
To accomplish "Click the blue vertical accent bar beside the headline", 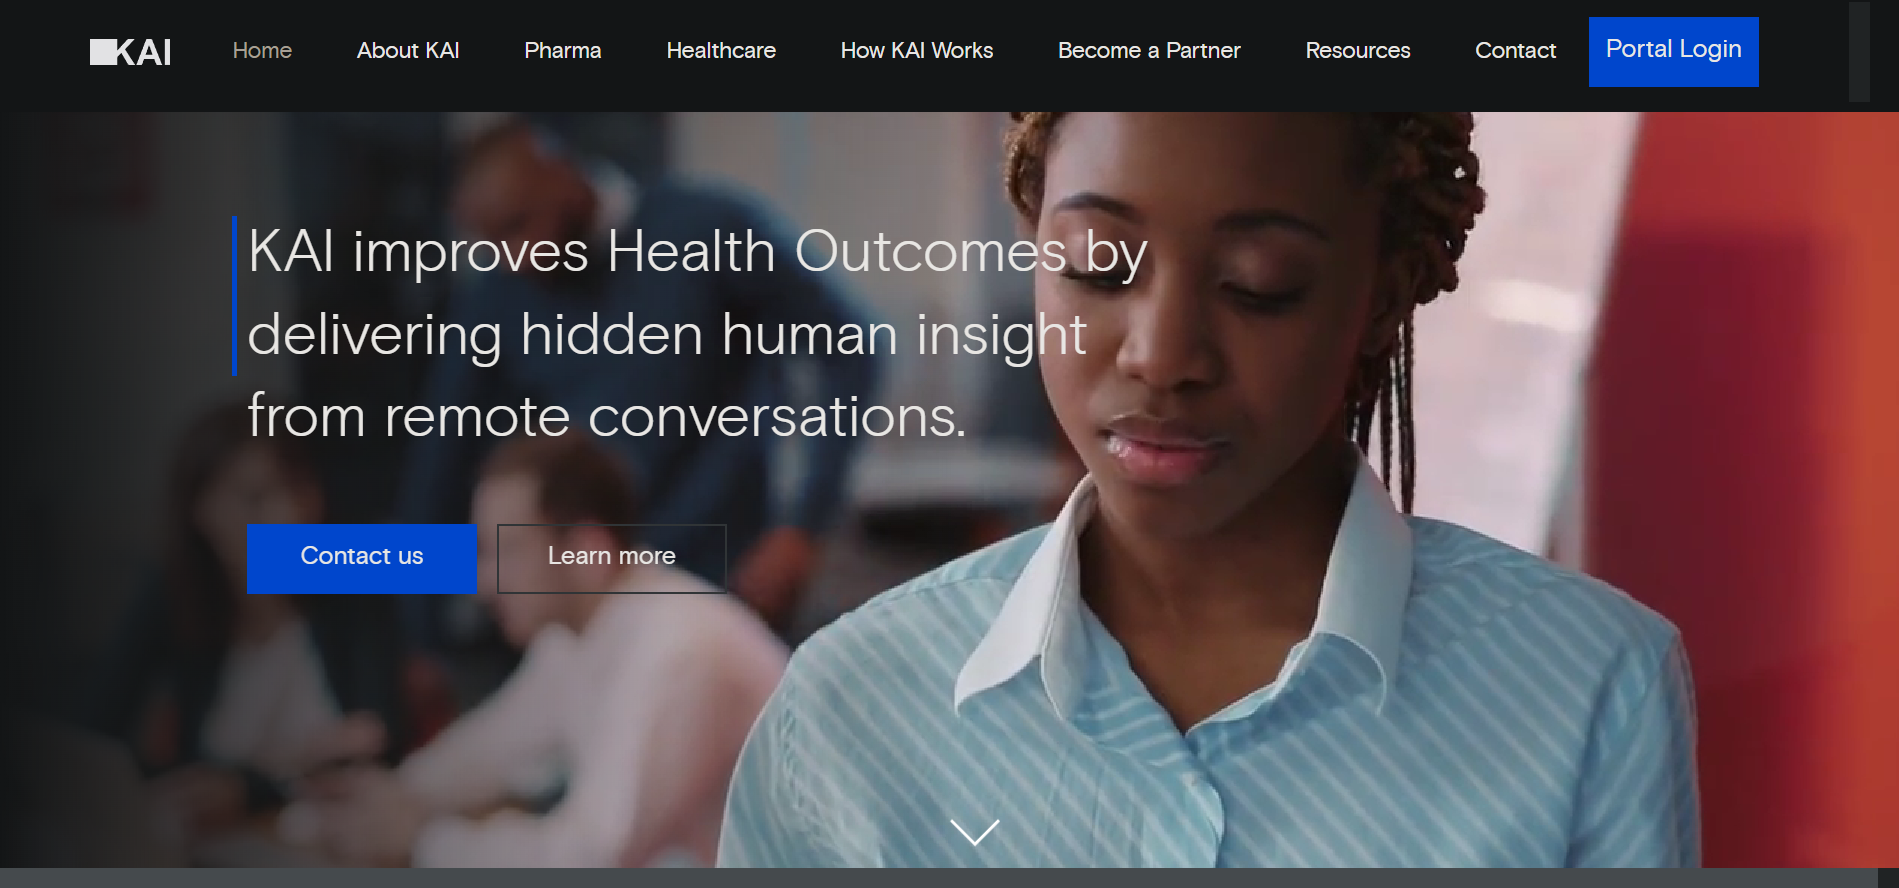I will (234, 295).
